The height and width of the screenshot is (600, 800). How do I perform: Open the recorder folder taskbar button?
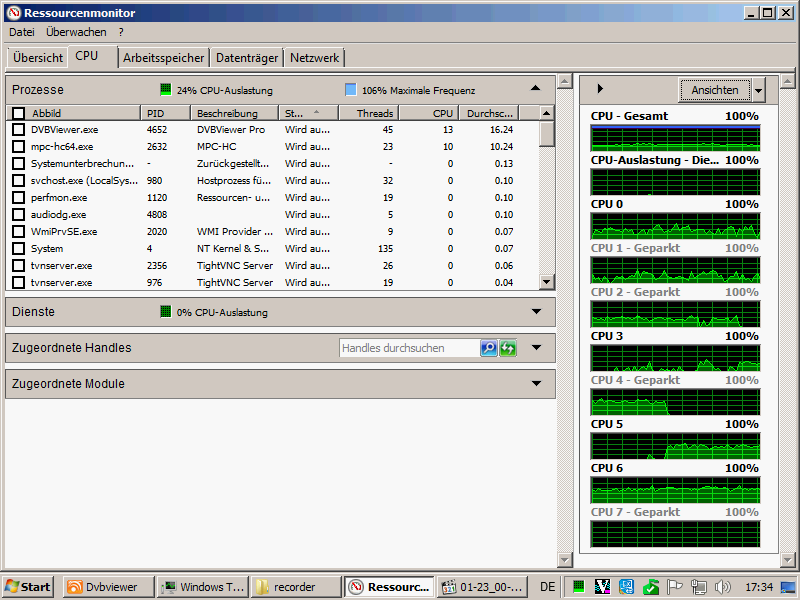(x=297, y=587)
